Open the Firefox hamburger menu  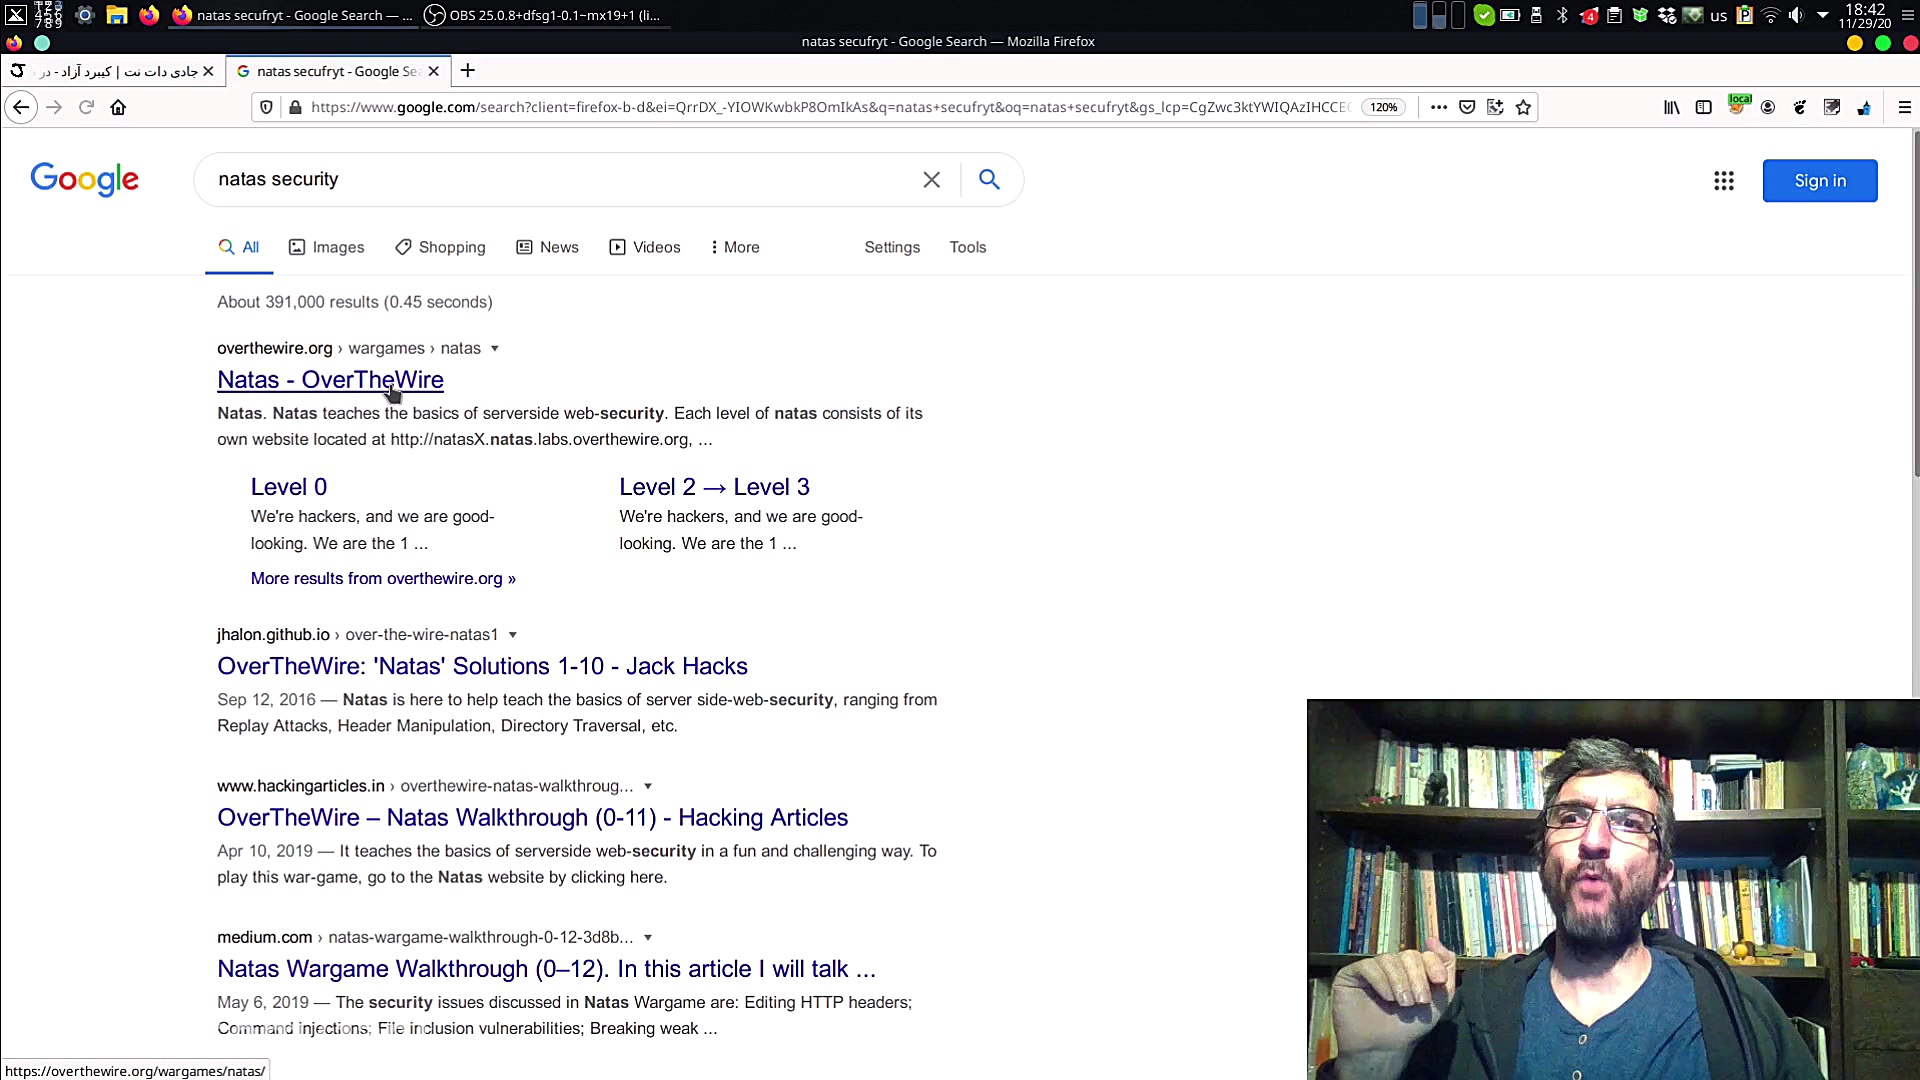point(1904,107)
